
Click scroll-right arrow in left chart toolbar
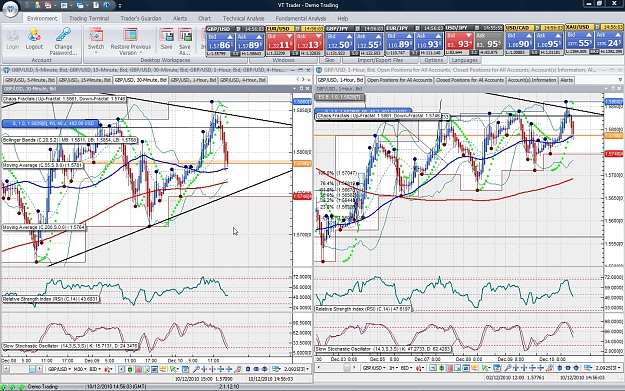coord(39,369)
